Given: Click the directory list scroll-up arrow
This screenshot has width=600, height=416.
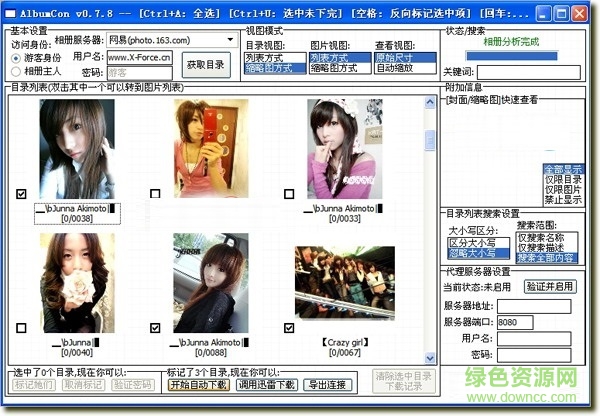Looking at the screenshot, I should coord(430,102).
